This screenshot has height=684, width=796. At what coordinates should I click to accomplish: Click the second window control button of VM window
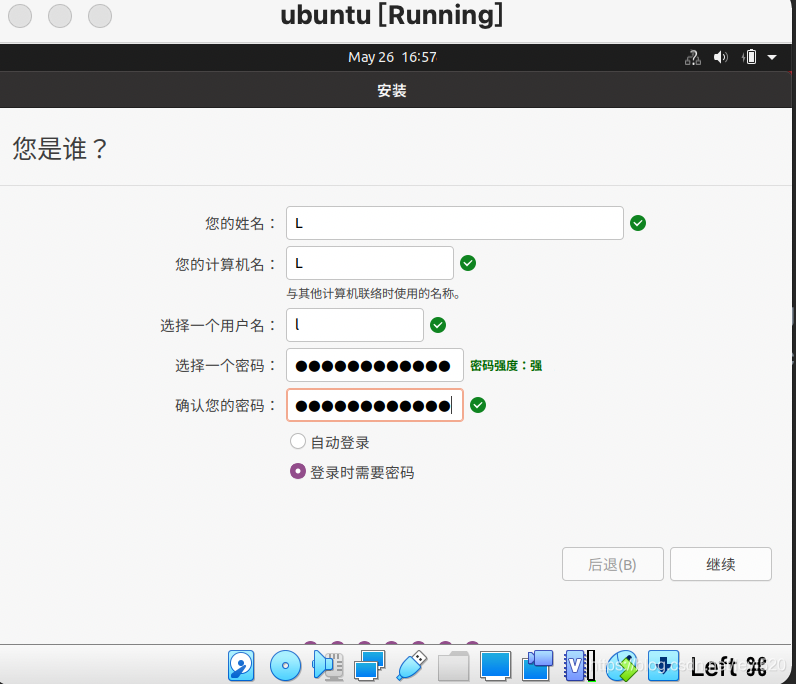[60, 16]
